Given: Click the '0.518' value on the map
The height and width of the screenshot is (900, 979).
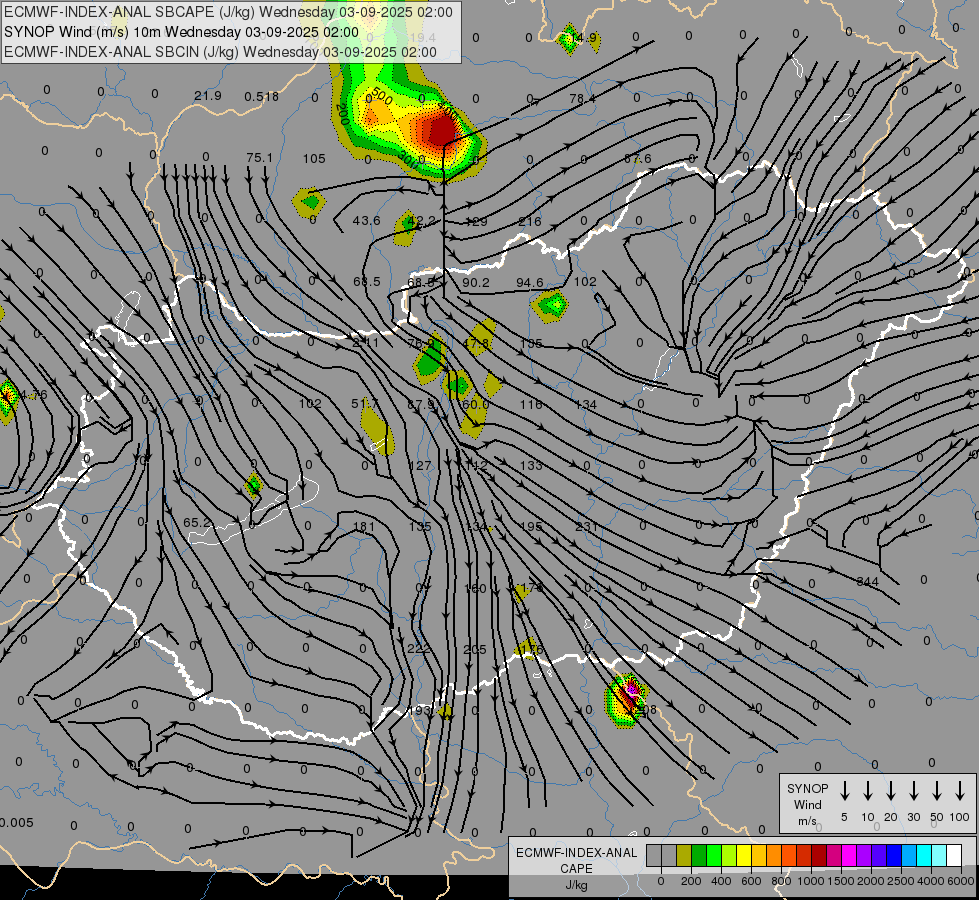Looking at the screenshot, I should [x=262, y=96].
